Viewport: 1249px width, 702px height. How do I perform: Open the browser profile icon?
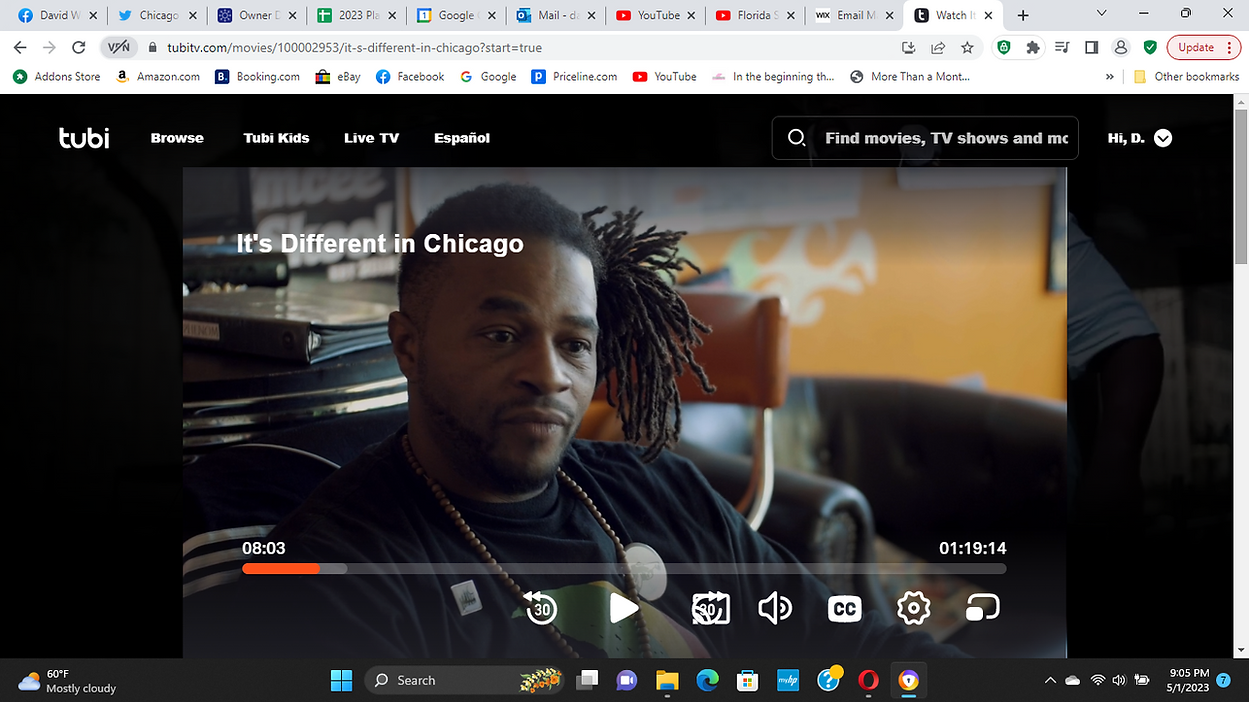click(x=1121, y=47)
